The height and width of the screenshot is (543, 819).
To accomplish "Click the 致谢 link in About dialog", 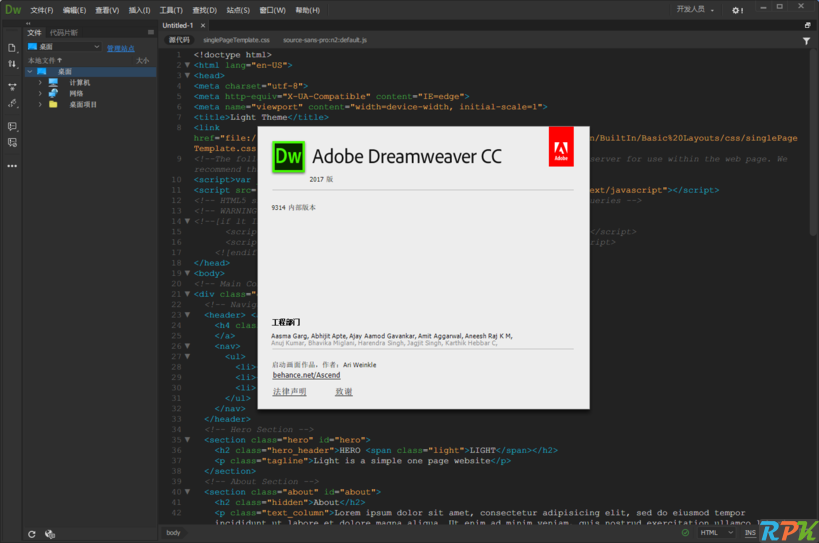I will (344, 392).
